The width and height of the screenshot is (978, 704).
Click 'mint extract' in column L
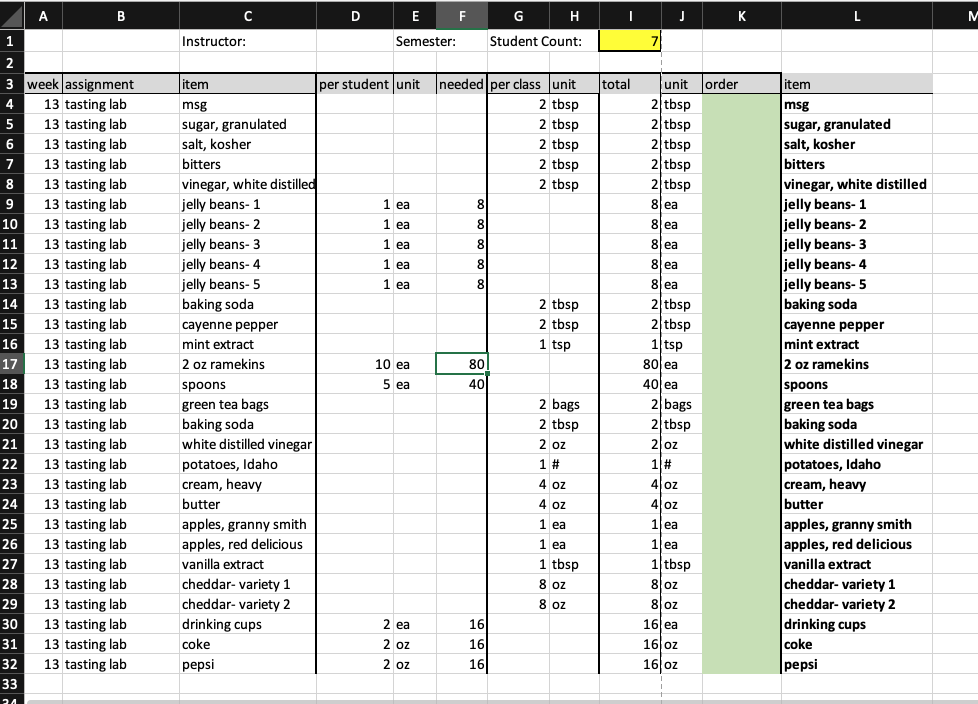[856, 344]
